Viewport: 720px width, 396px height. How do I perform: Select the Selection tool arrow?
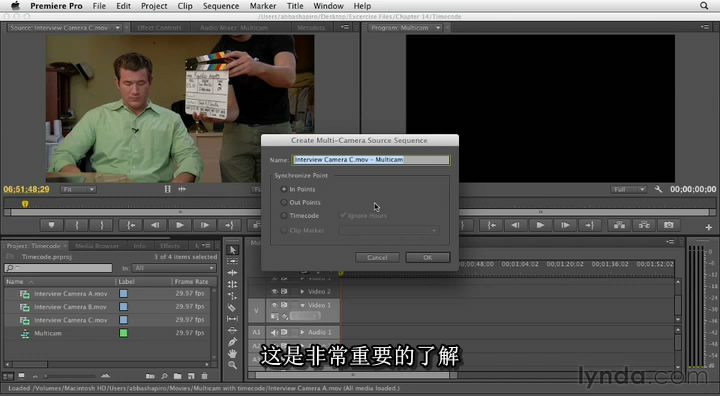[233, 250]
